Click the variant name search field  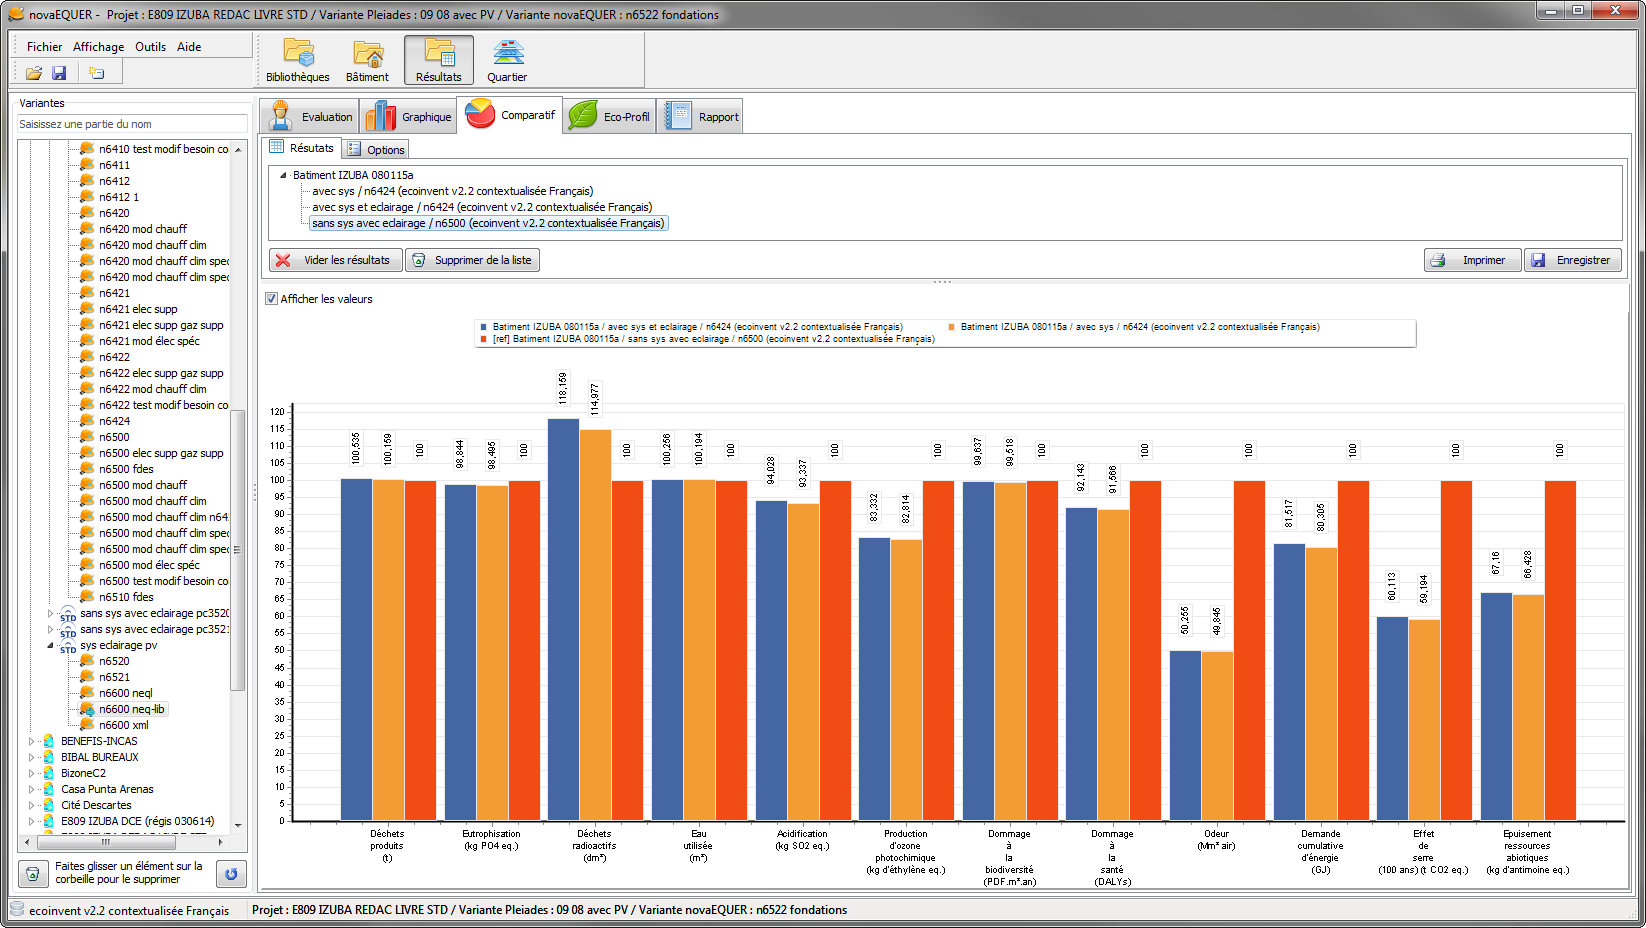tap(132, 124)
